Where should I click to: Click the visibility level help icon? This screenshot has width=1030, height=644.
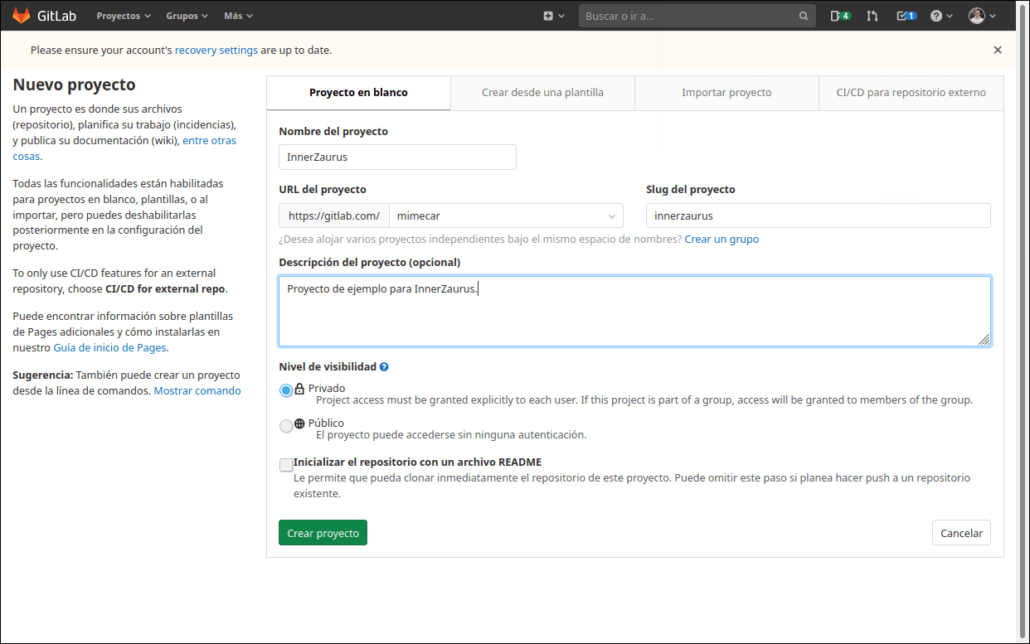click(x=384, y=367)
